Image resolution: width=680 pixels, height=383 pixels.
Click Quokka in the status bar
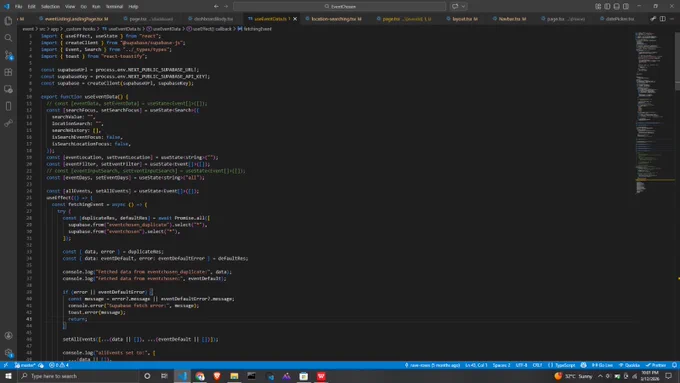629,365
